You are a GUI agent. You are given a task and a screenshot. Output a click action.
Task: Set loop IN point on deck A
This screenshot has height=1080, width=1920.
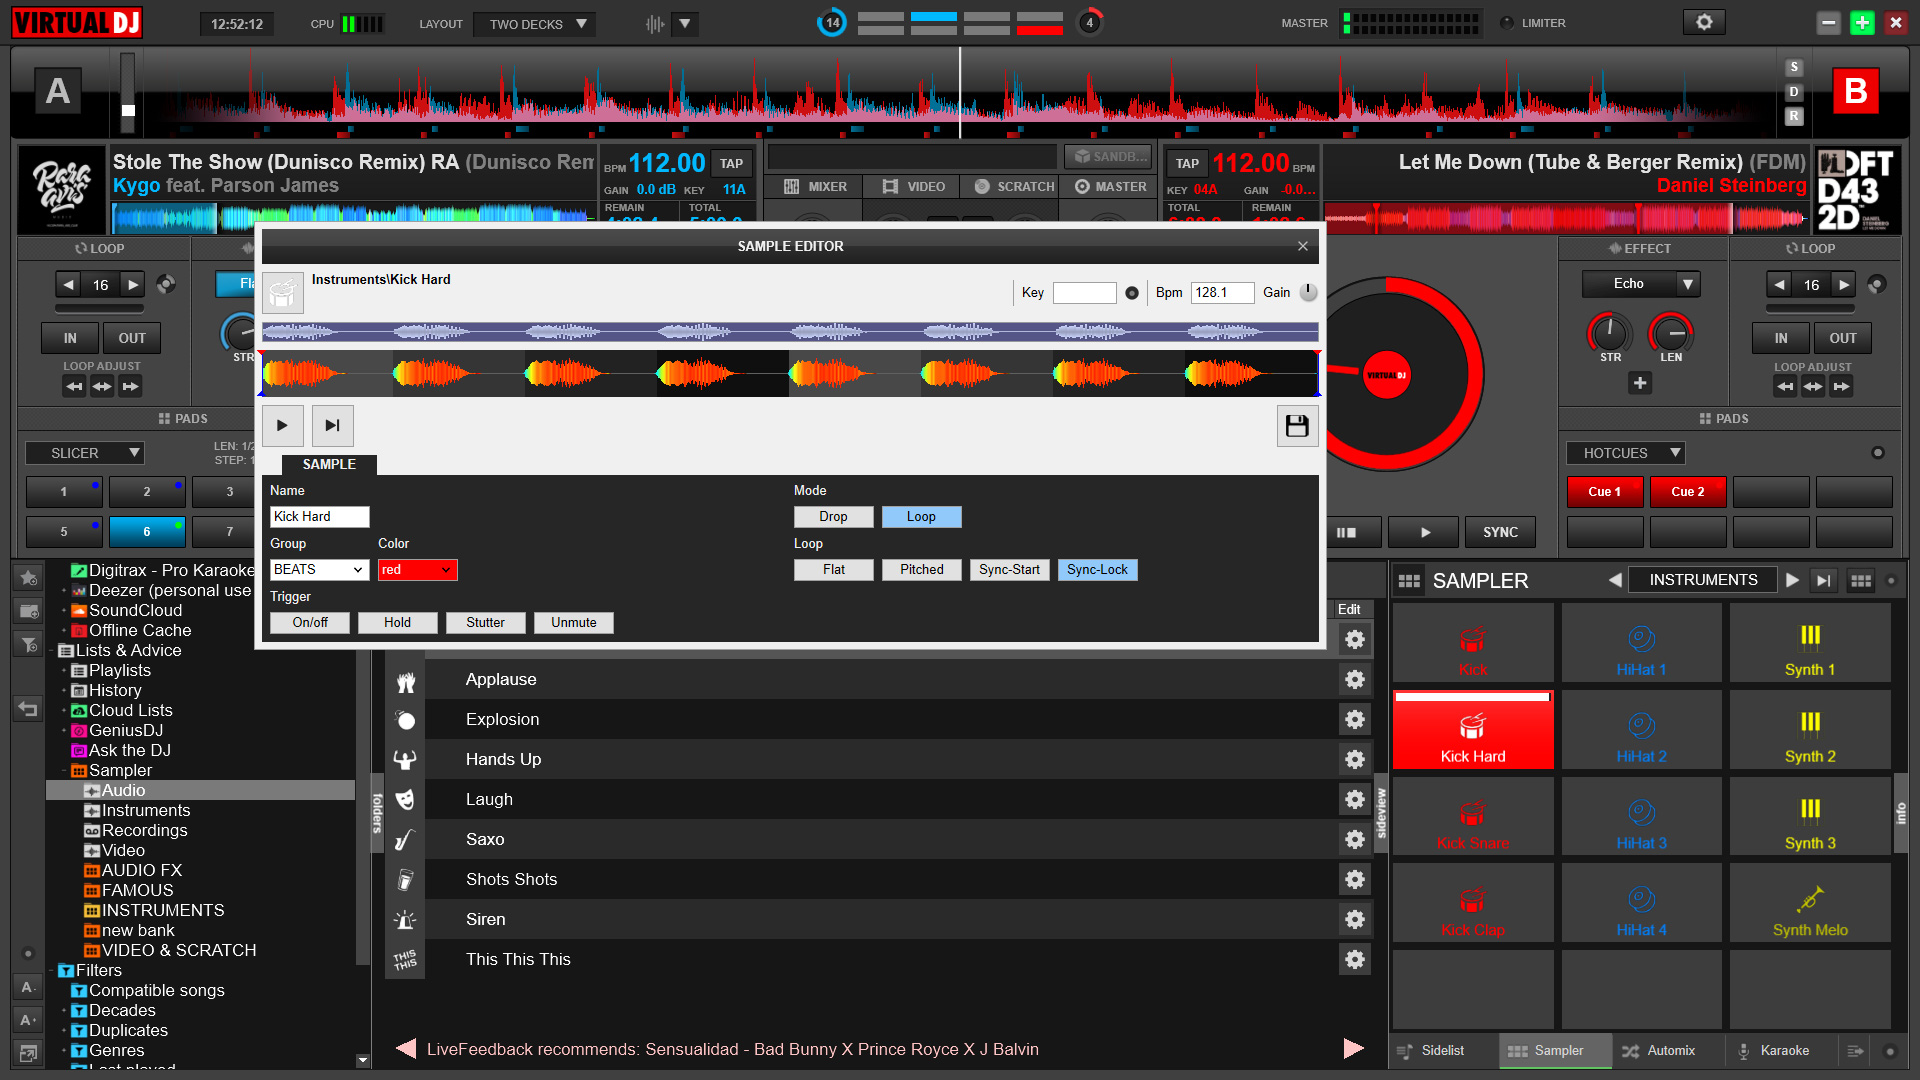pos(70,338)
